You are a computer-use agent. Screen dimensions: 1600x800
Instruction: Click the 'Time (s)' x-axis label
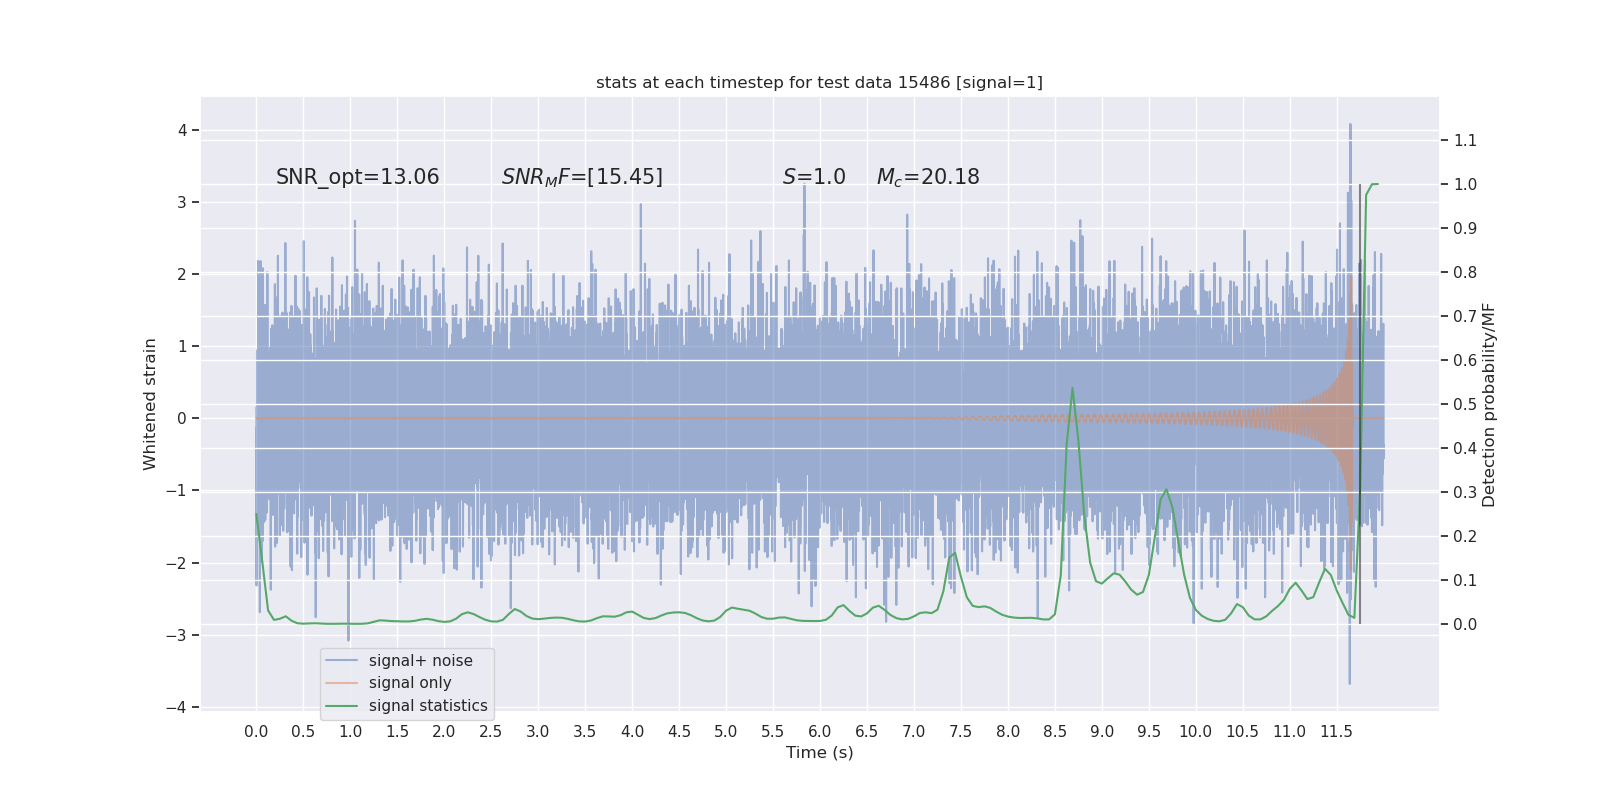(x=820, y=752)
